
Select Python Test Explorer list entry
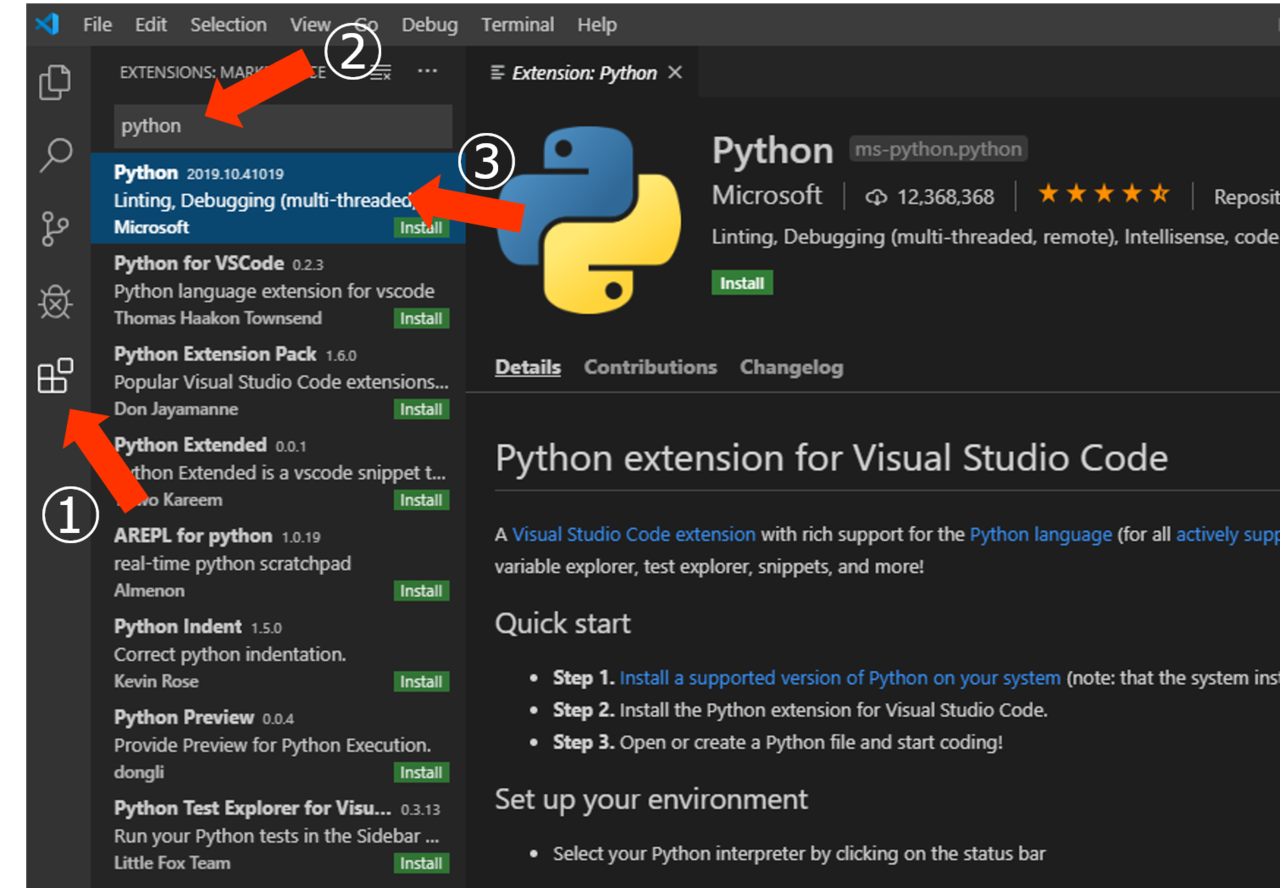click(278, 836)
